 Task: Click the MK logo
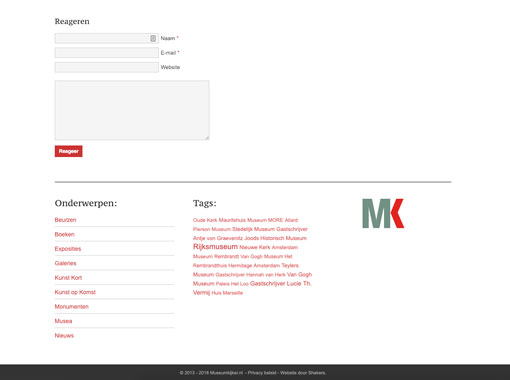point(383,213)
